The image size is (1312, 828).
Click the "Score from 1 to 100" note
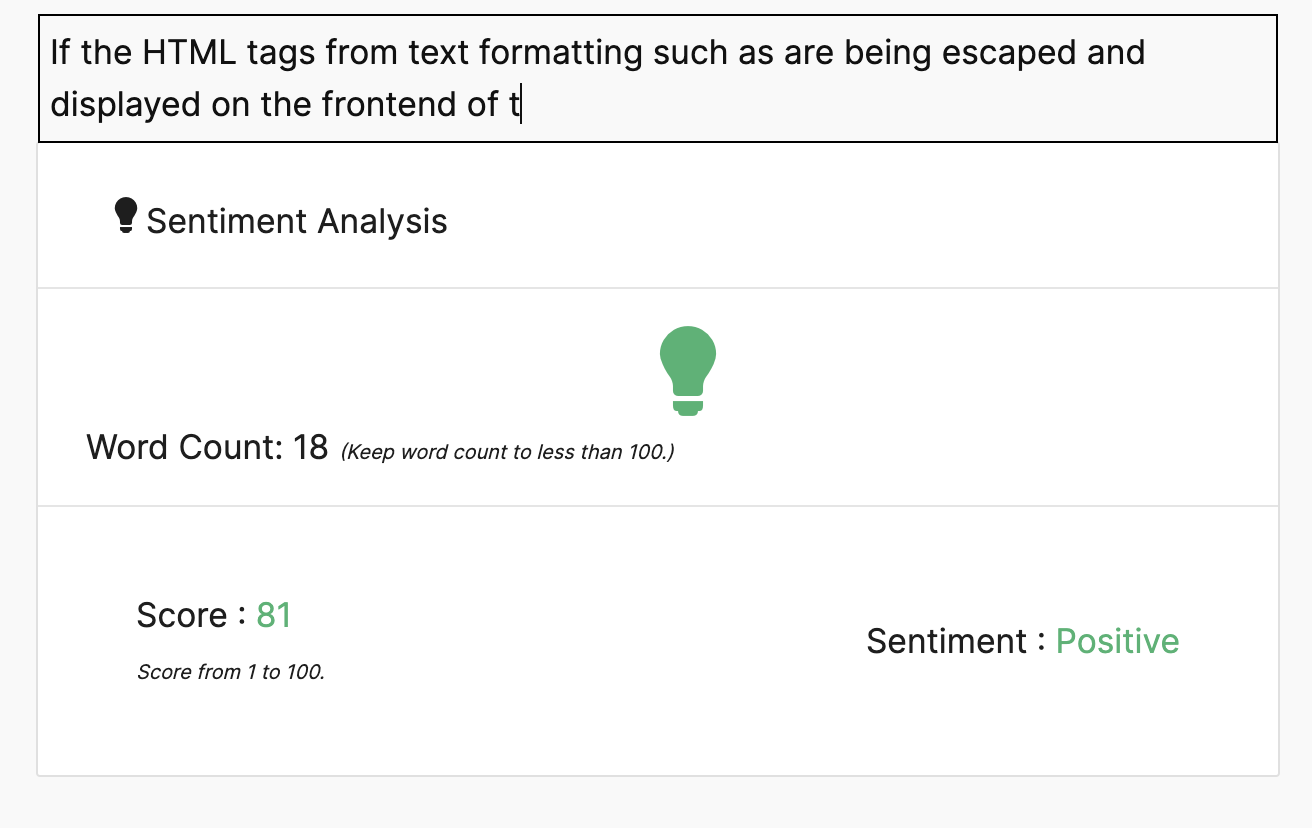[x=231, y=672]
